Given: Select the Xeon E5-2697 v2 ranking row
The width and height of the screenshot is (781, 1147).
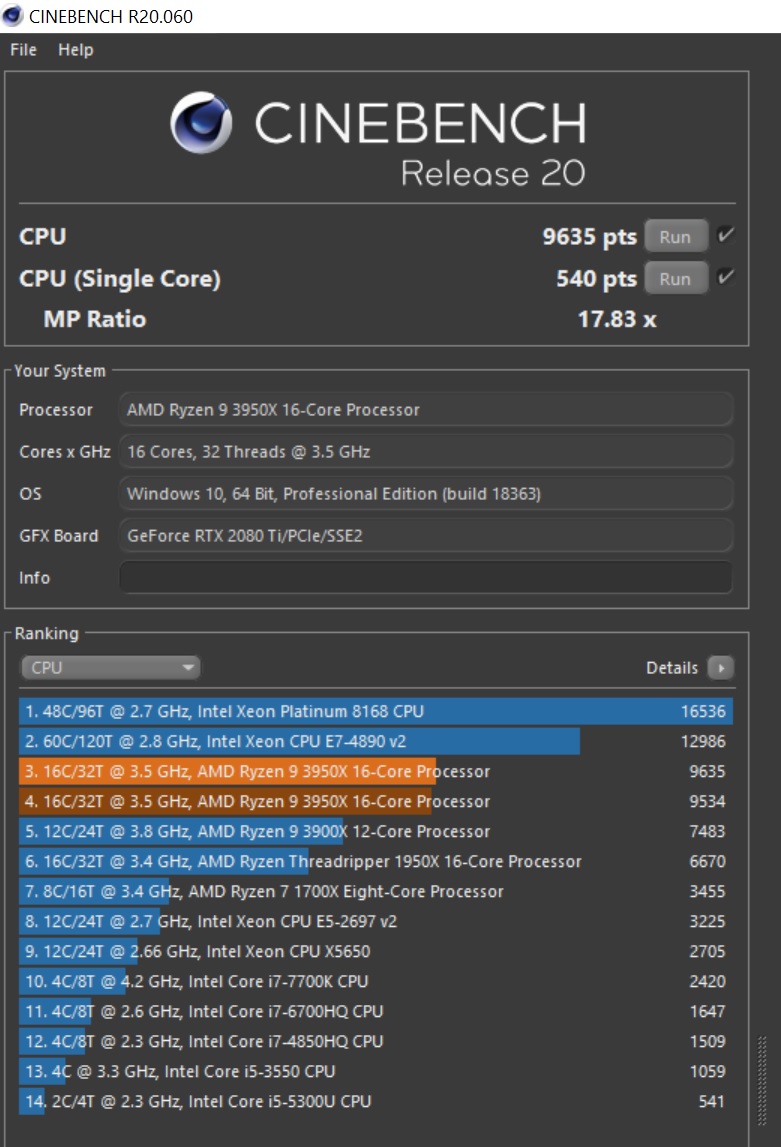Looking at the screenshot, I should point(376,921).
